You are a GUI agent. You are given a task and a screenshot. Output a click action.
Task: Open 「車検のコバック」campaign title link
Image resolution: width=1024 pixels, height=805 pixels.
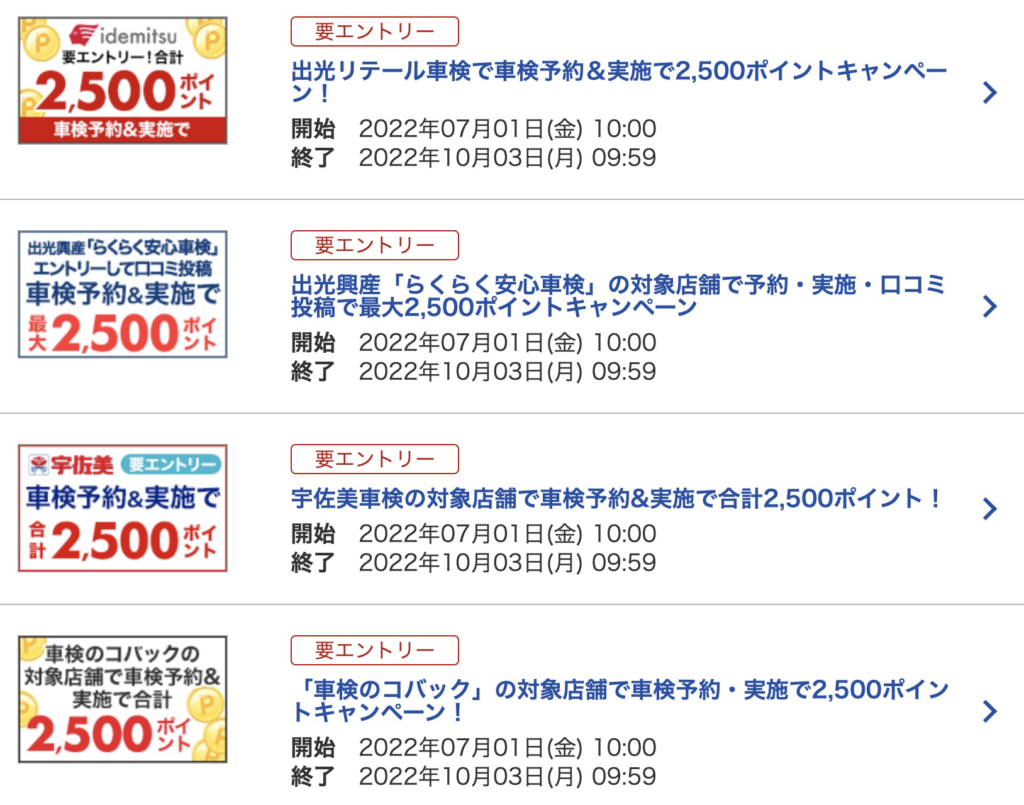point(620,700)
